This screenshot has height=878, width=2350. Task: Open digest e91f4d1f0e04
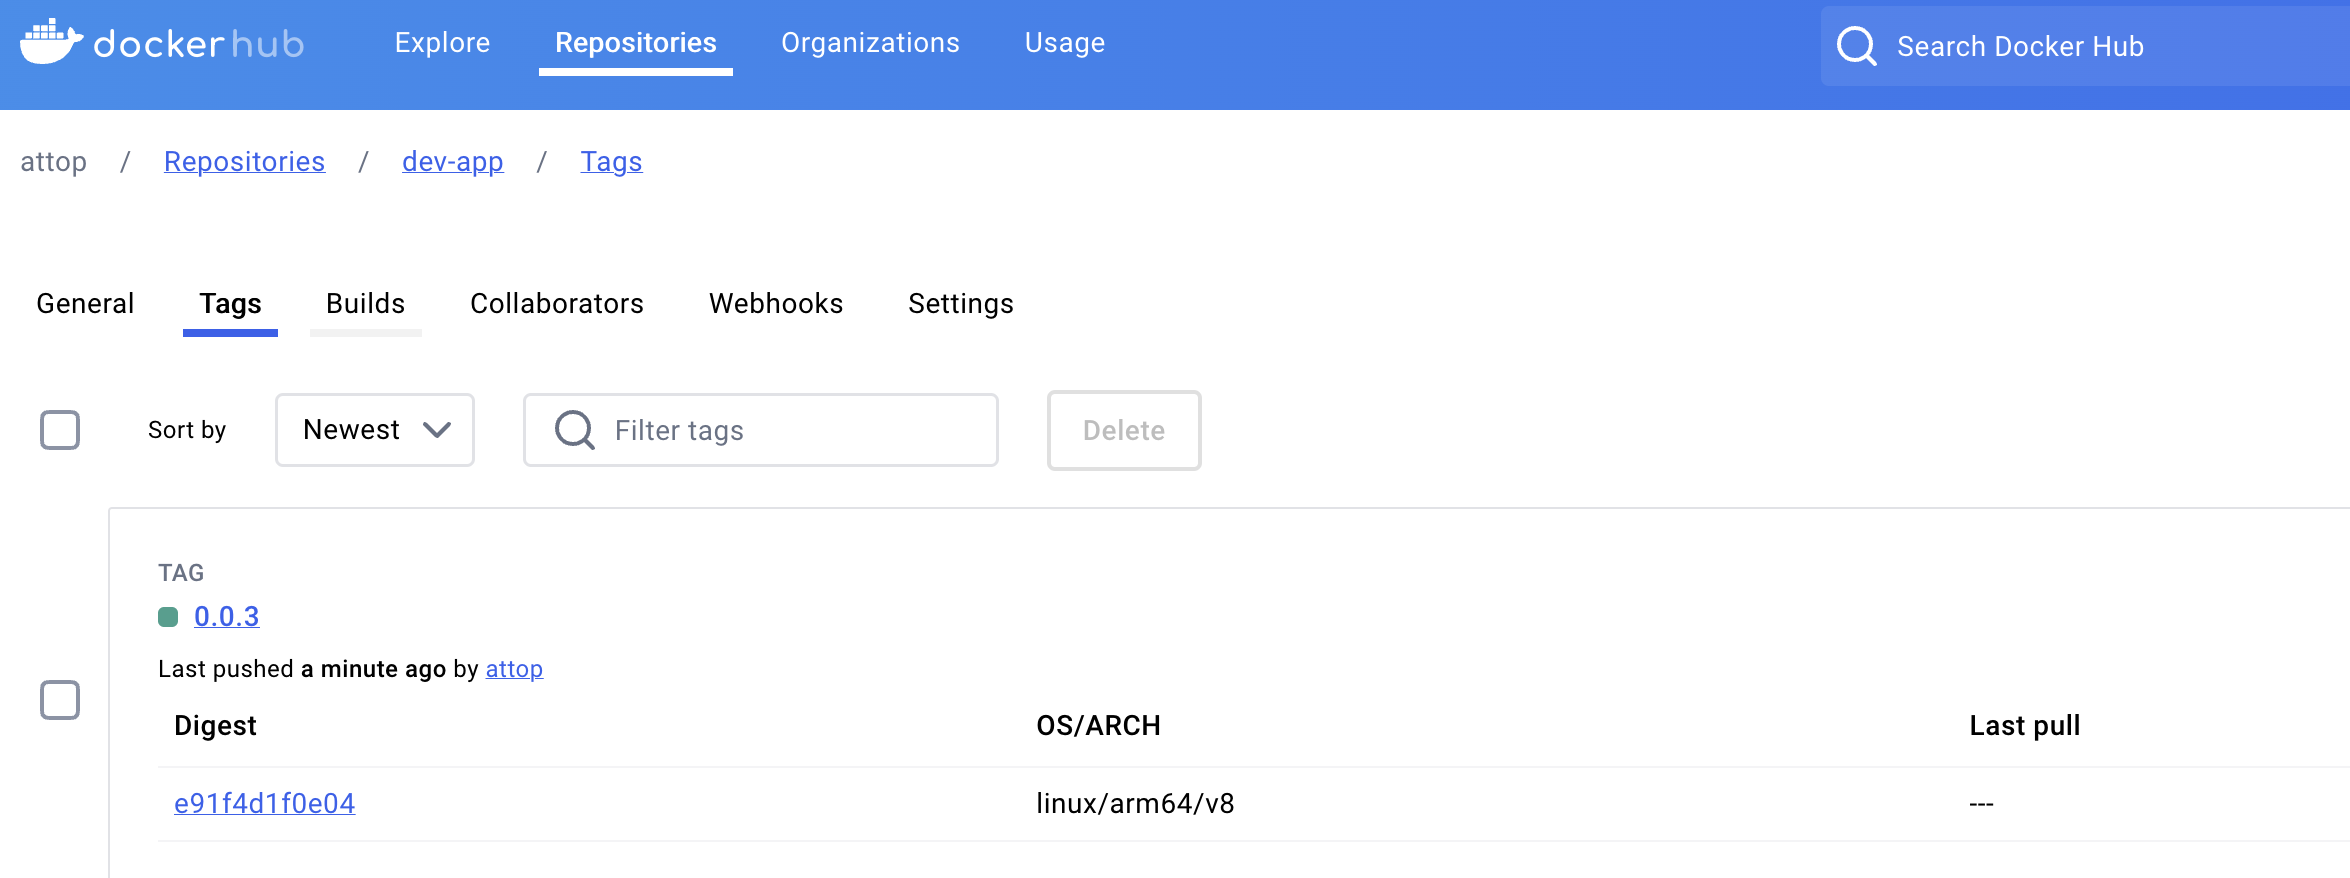[265, 804]
